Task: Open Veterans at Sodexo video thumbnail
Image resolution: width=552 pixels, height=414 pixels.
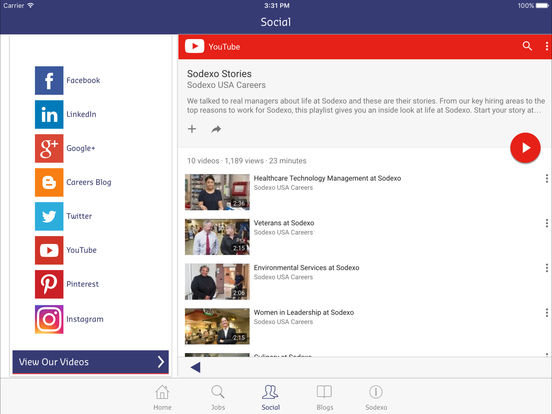Action: (x=217, y=237)
